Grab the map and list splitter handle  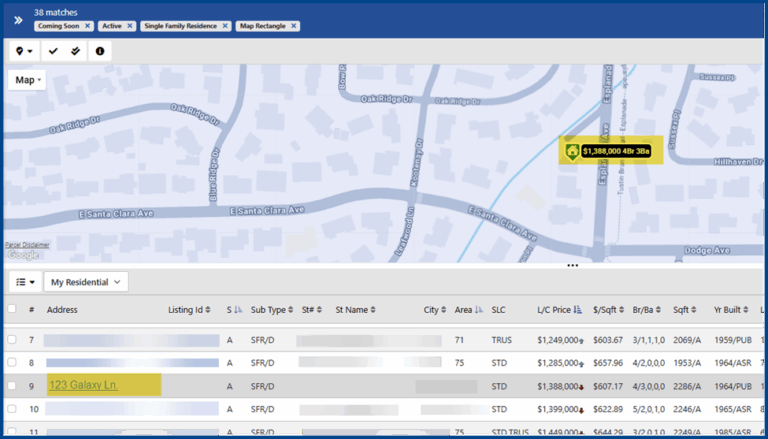coord(572,266)
